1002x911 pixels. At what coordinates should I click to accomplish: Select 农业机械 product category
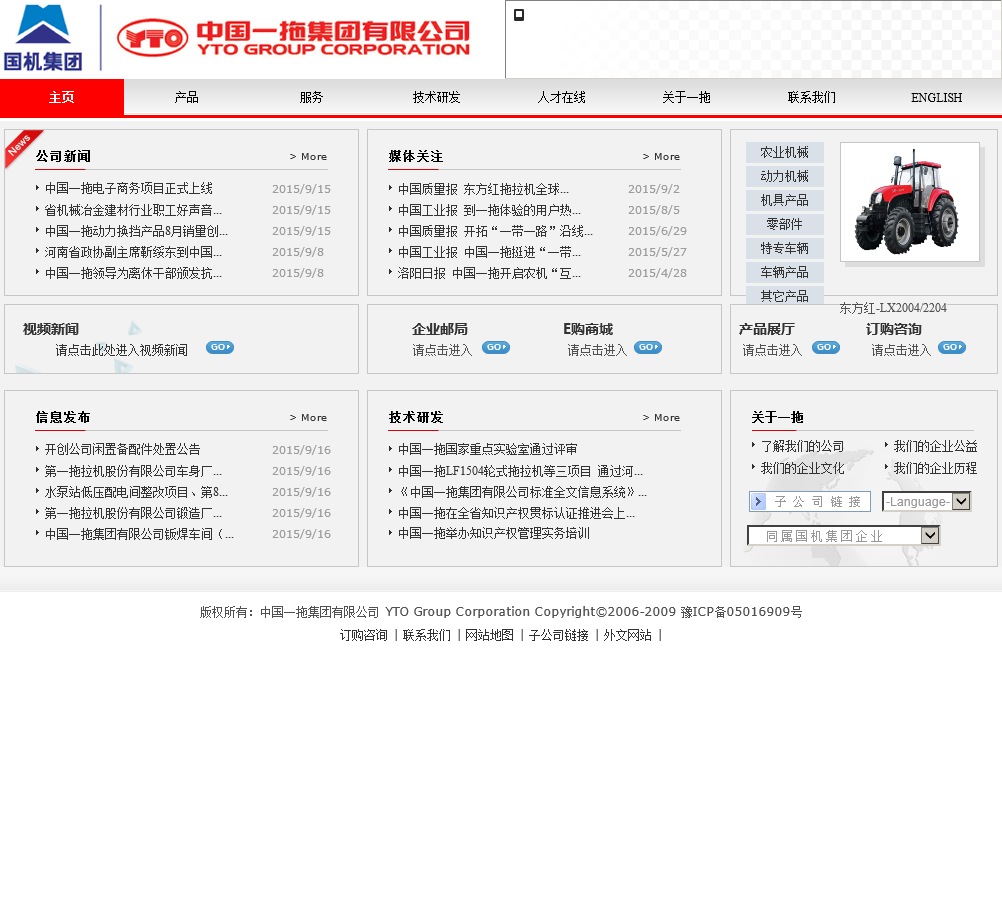(785, 153)
